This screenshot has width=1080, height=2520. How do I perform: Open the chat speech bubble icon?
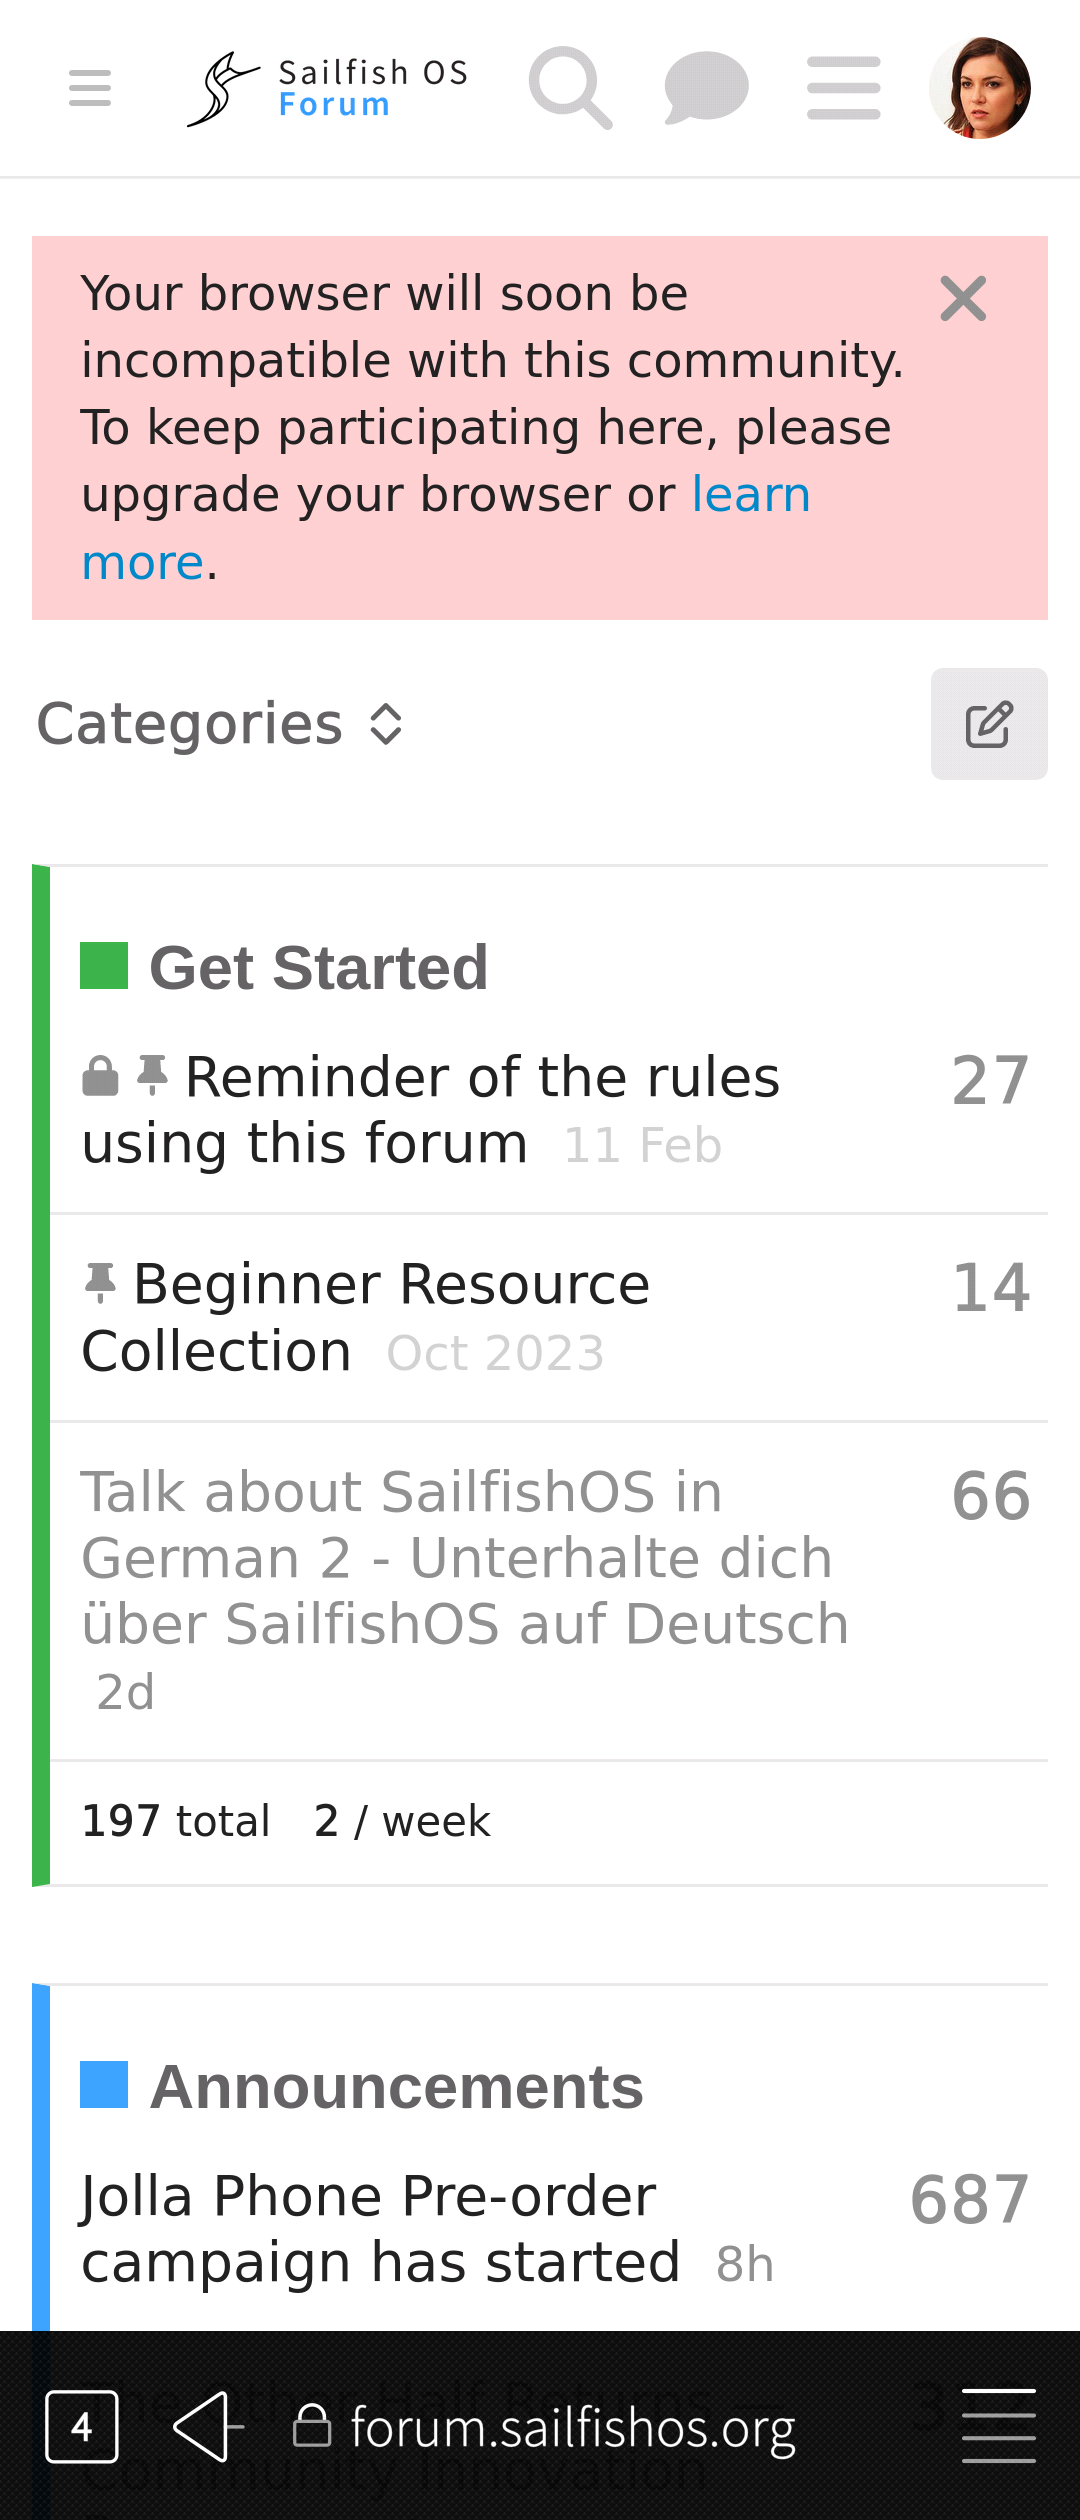pyautogui.click(x=706, y=88)
